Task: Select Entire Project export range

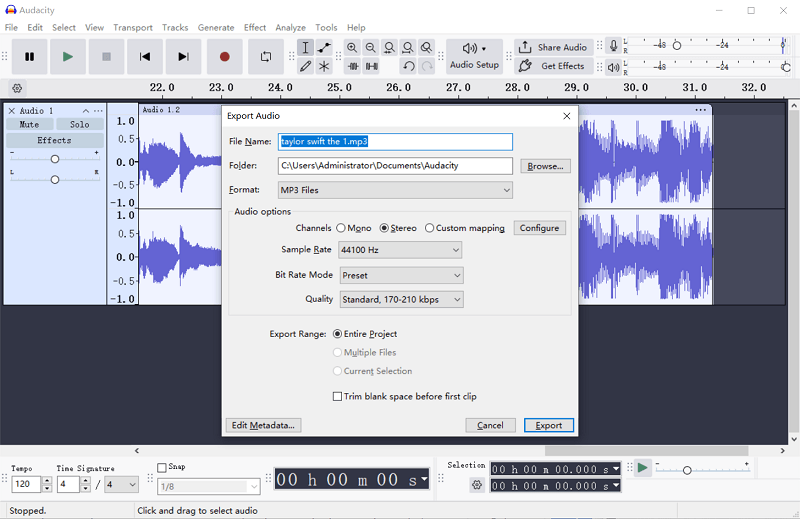Action: pyautogui.click(x=365, y=334)
